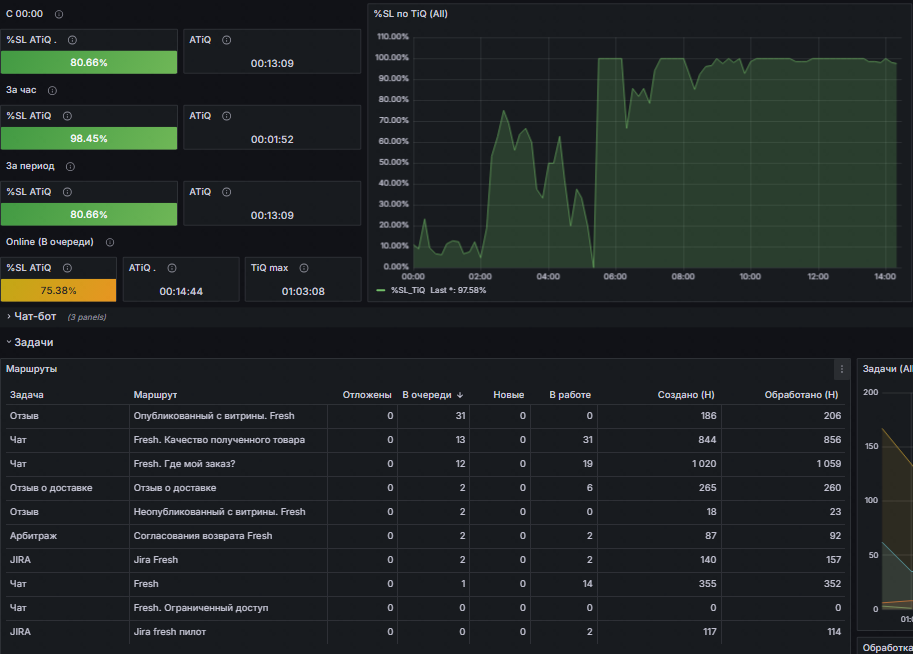Click the Отложены column header
Screen dimensions: 913x654
click(x=367, y=395)
